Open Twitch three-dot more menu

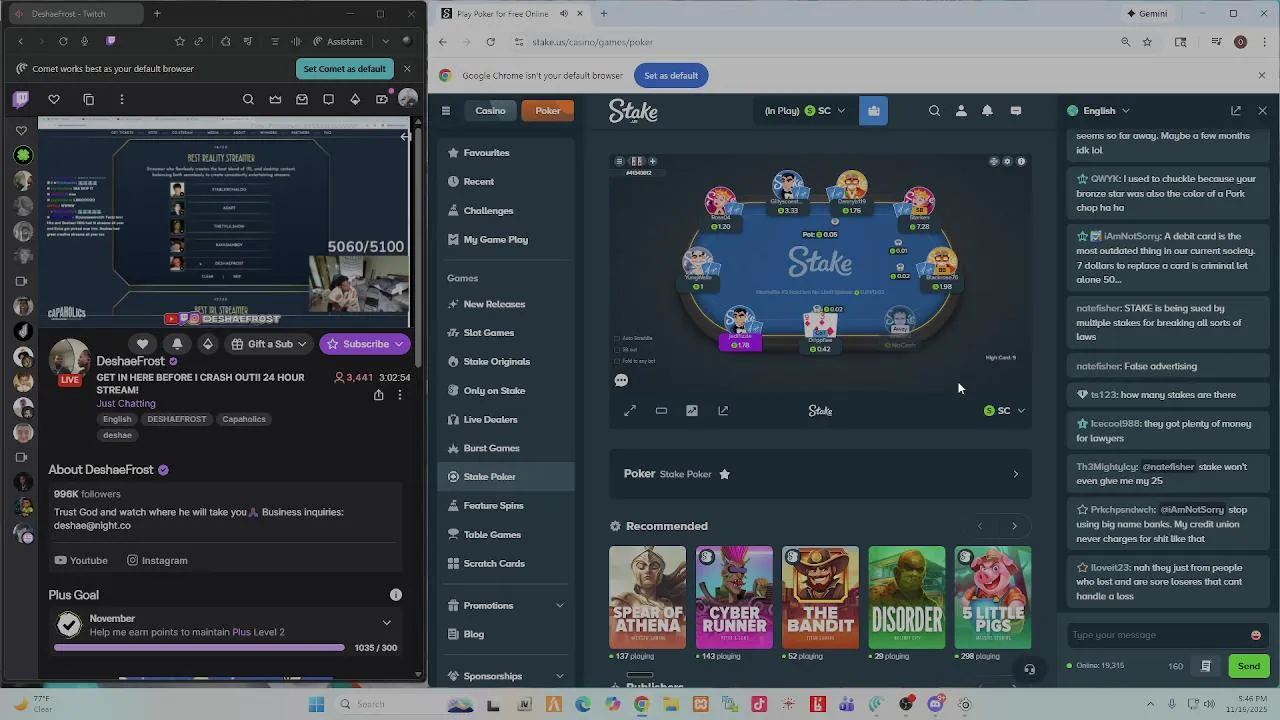pyautogui.click(x=122, y=99)
